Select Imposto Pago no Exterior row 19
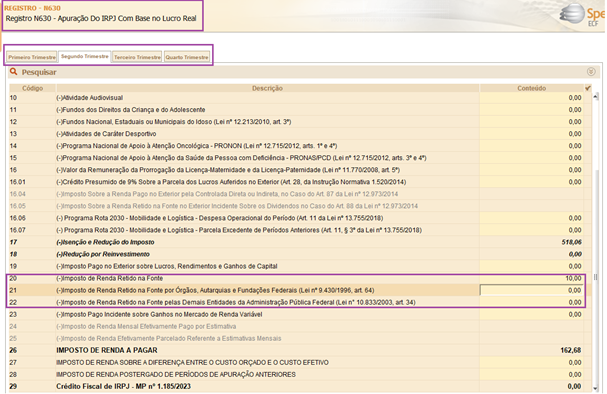 (x=167, y=266)
